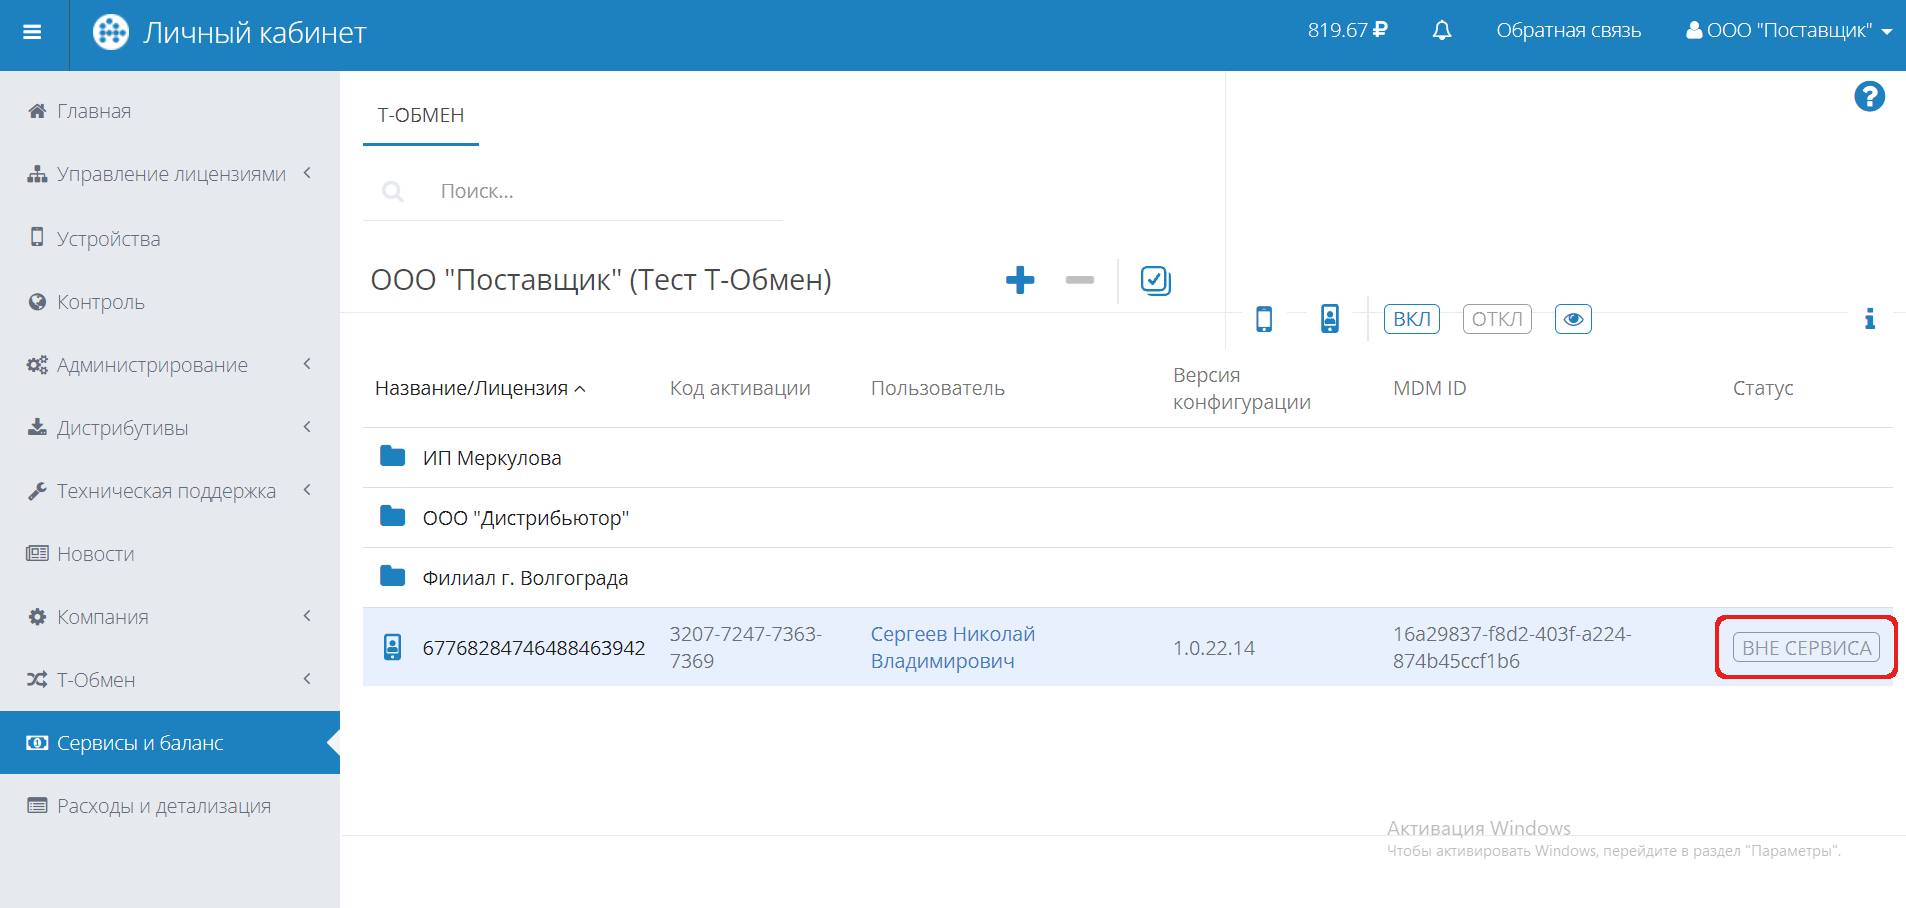The height and width of the screenshot is (908, 1906).
Task: Open the ООО "Поставщик" account dropdown
Action: pyautogui.click(x=1789, y=31)
